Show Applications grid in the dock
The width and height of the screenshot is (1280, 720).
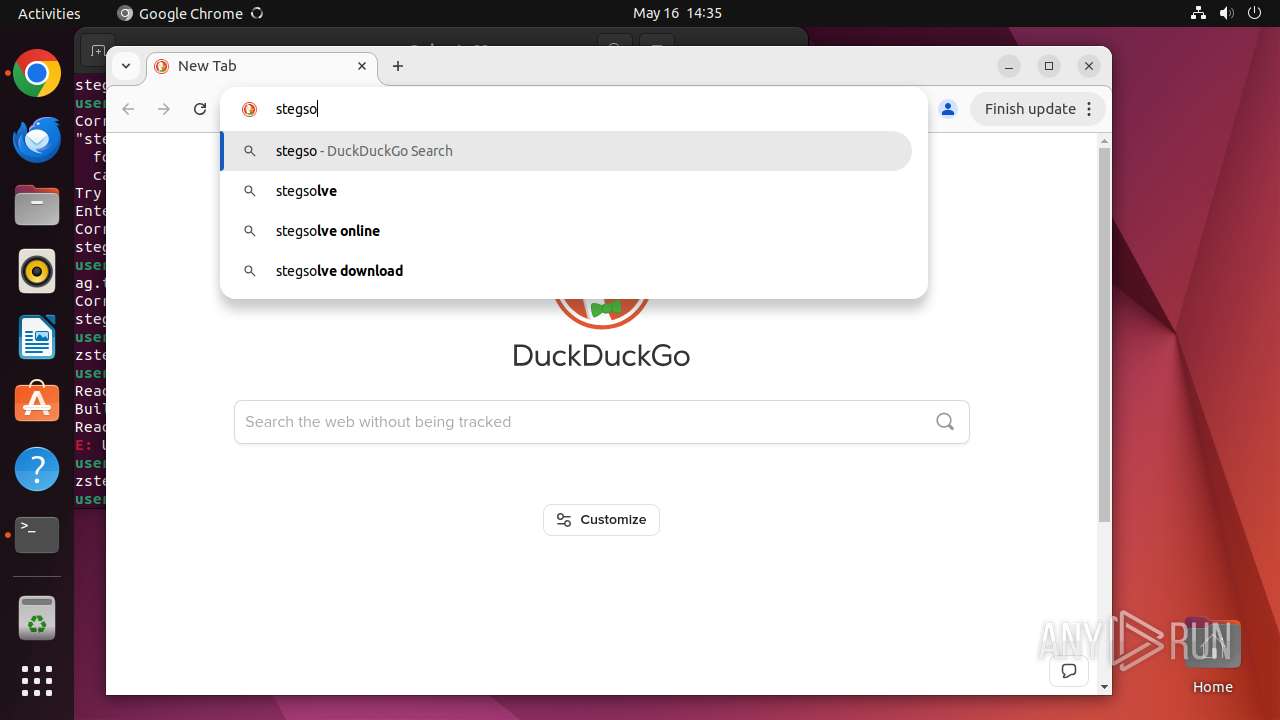(37, 681)
